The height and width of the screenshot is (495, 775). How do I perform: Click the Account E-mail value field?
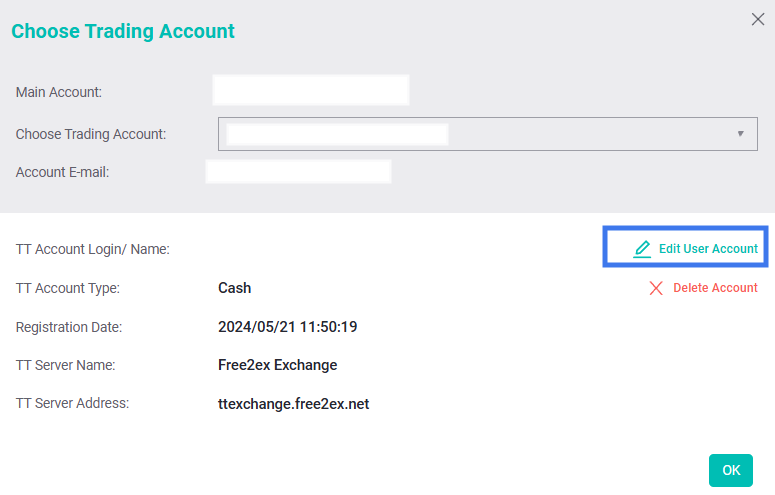[x=298, y=172]
